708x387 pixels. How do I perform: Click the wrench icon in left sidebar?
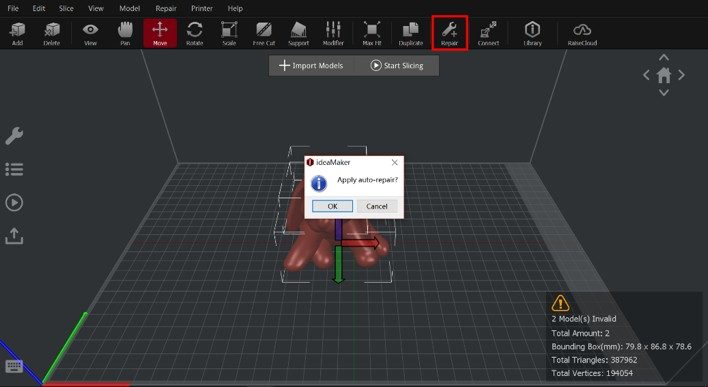(14, 135)
